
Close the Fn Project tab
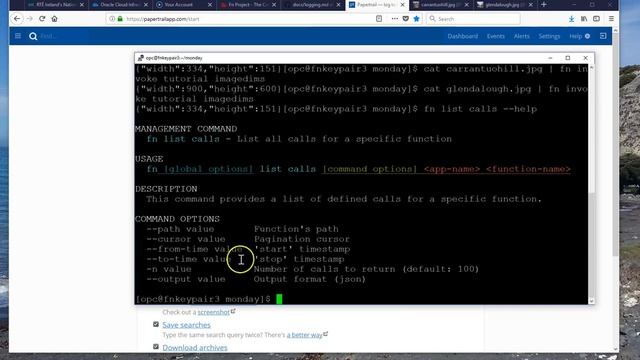274,5
